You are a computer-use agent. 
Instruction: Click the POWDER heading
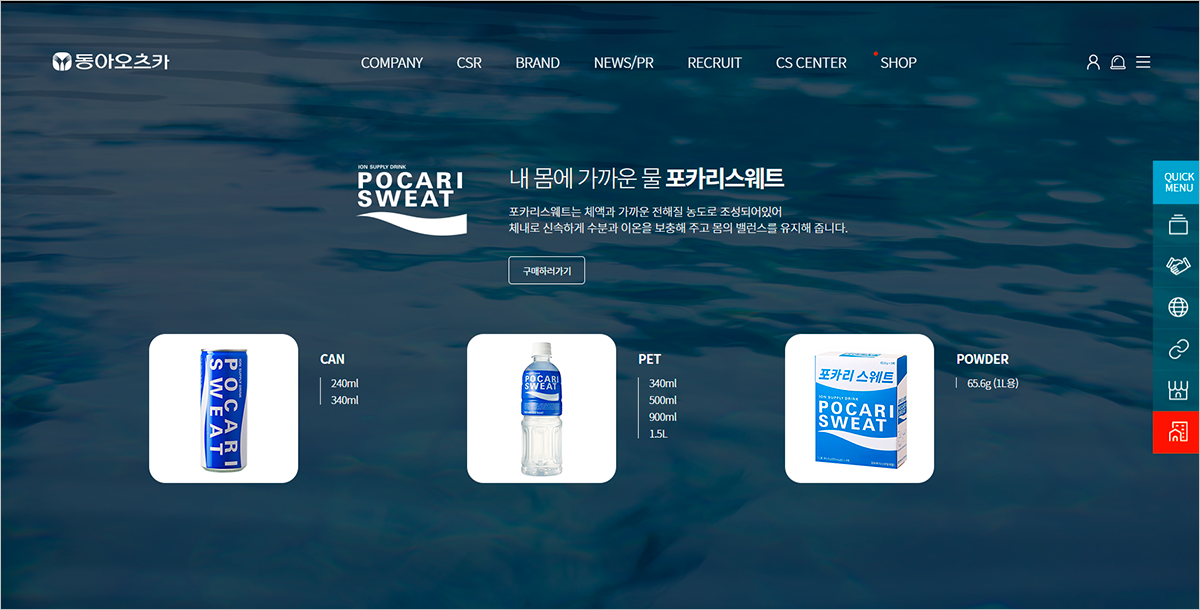tap(983, 359)
